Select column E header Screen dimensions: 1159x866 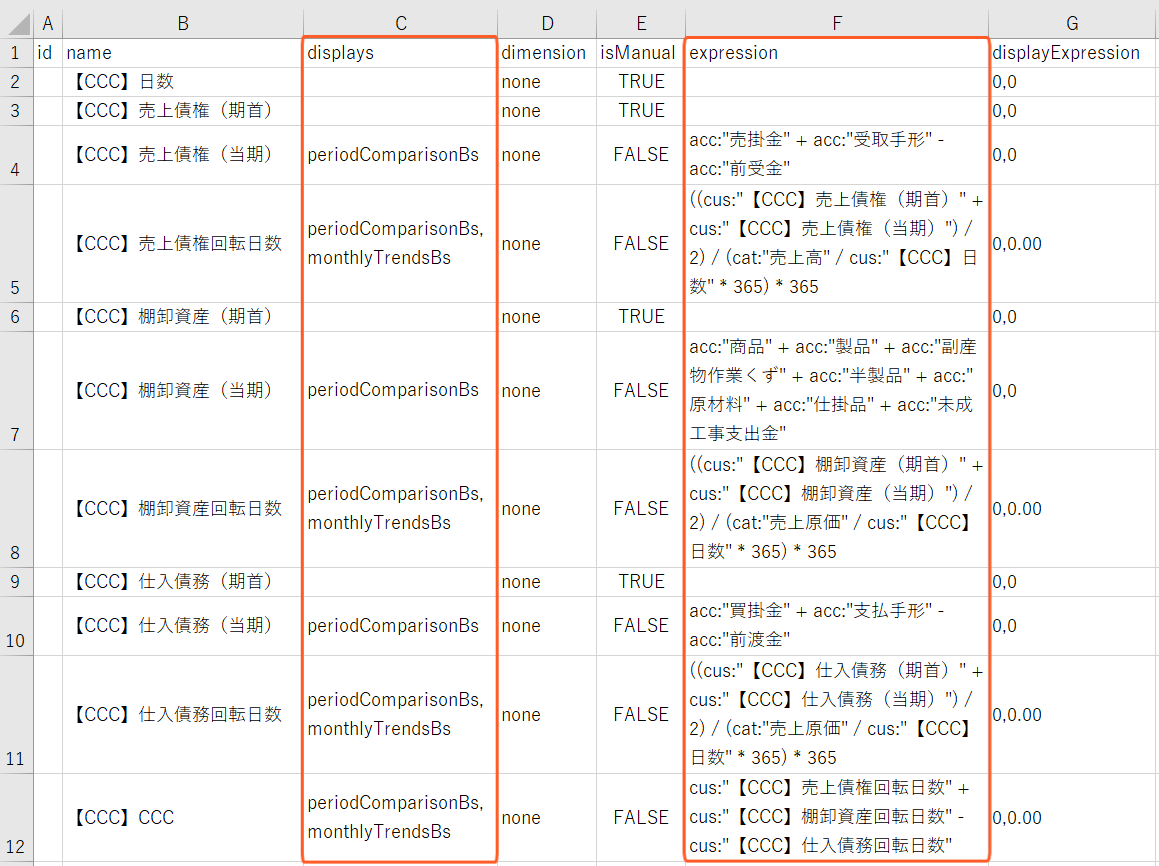(641, 24)
